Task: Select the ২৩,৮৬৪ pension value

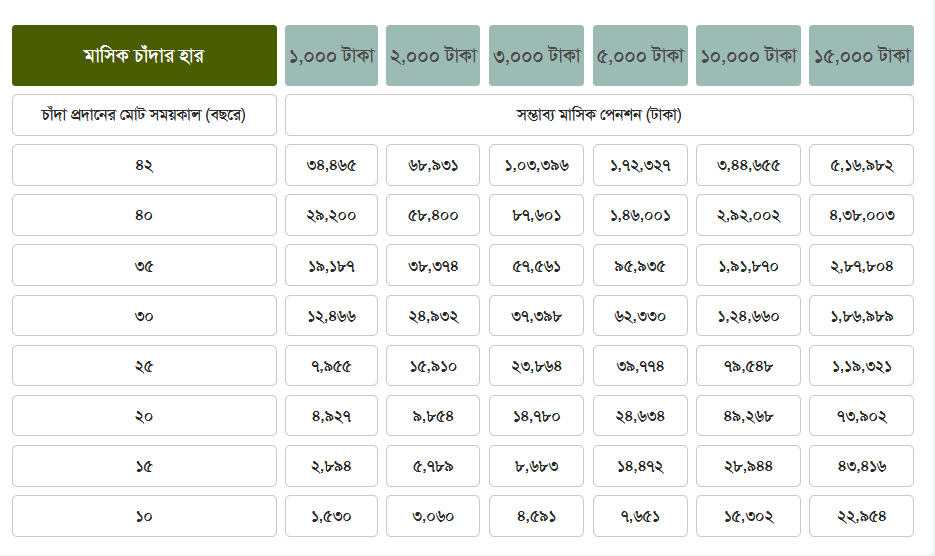Action: [536, 366]
